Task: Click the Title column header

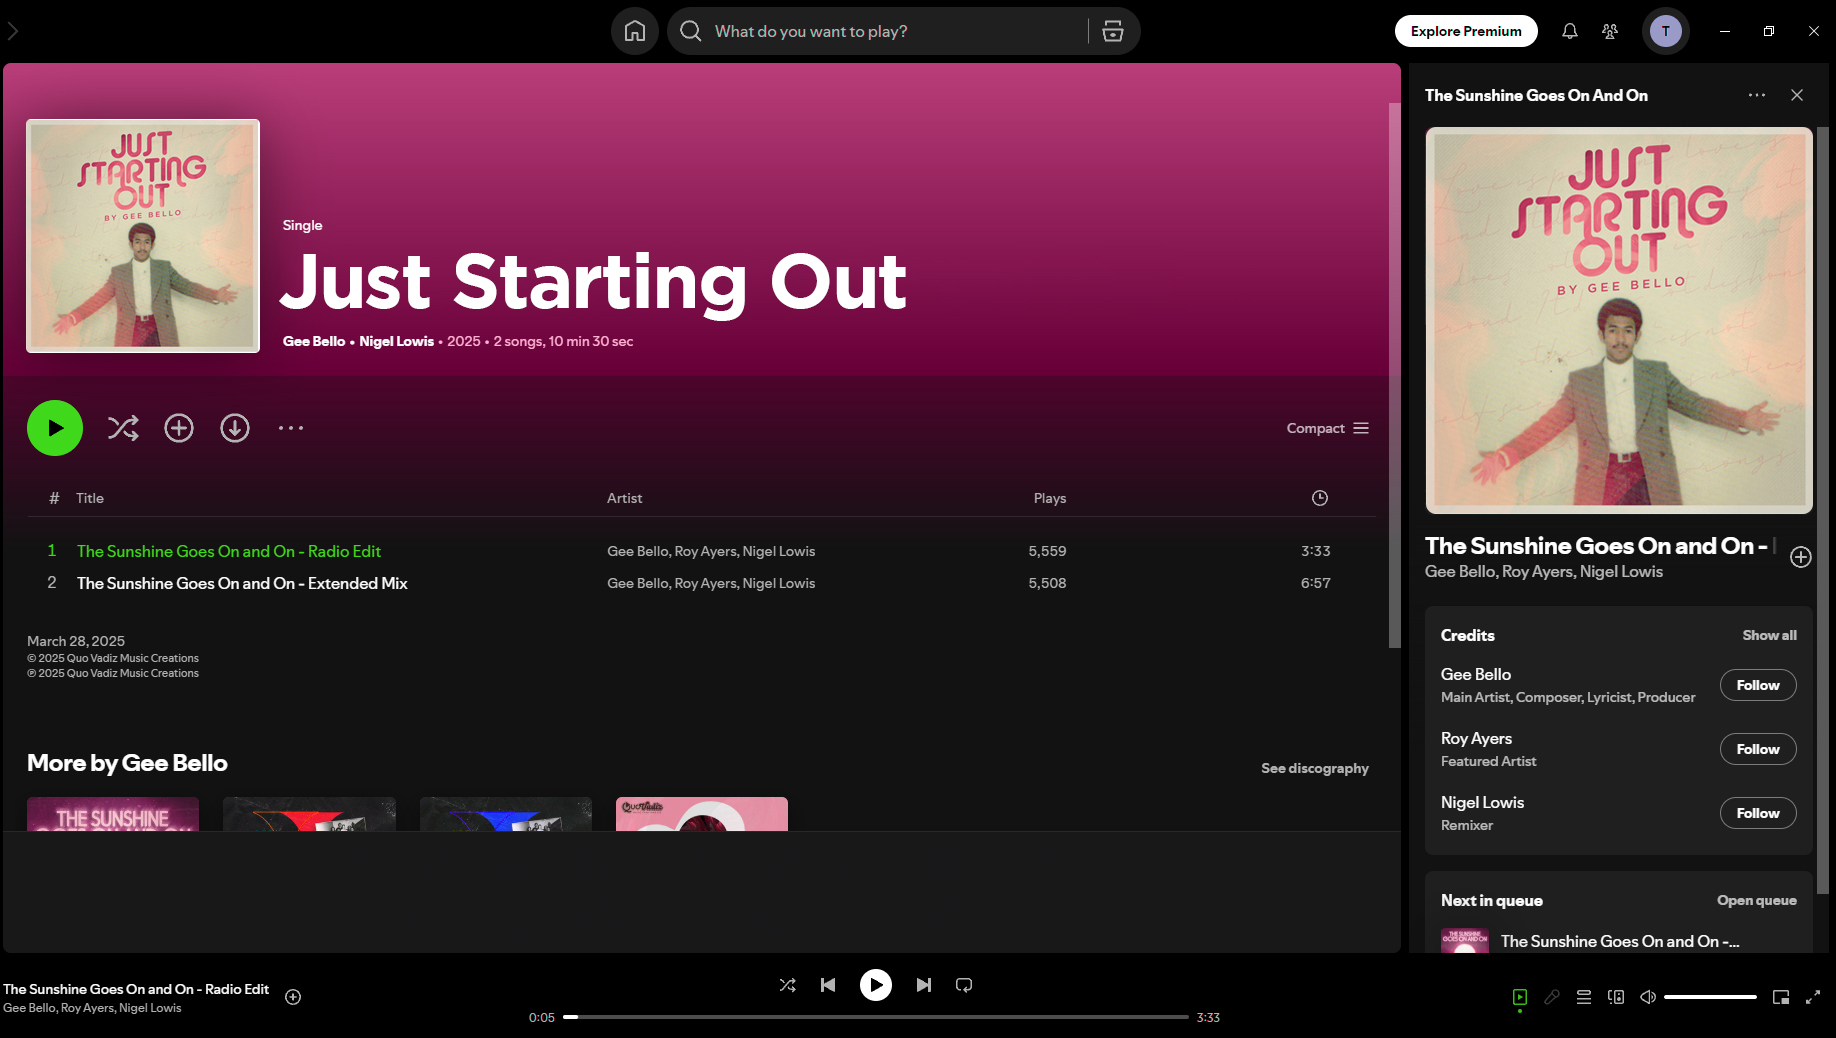Action: point(90,498)
